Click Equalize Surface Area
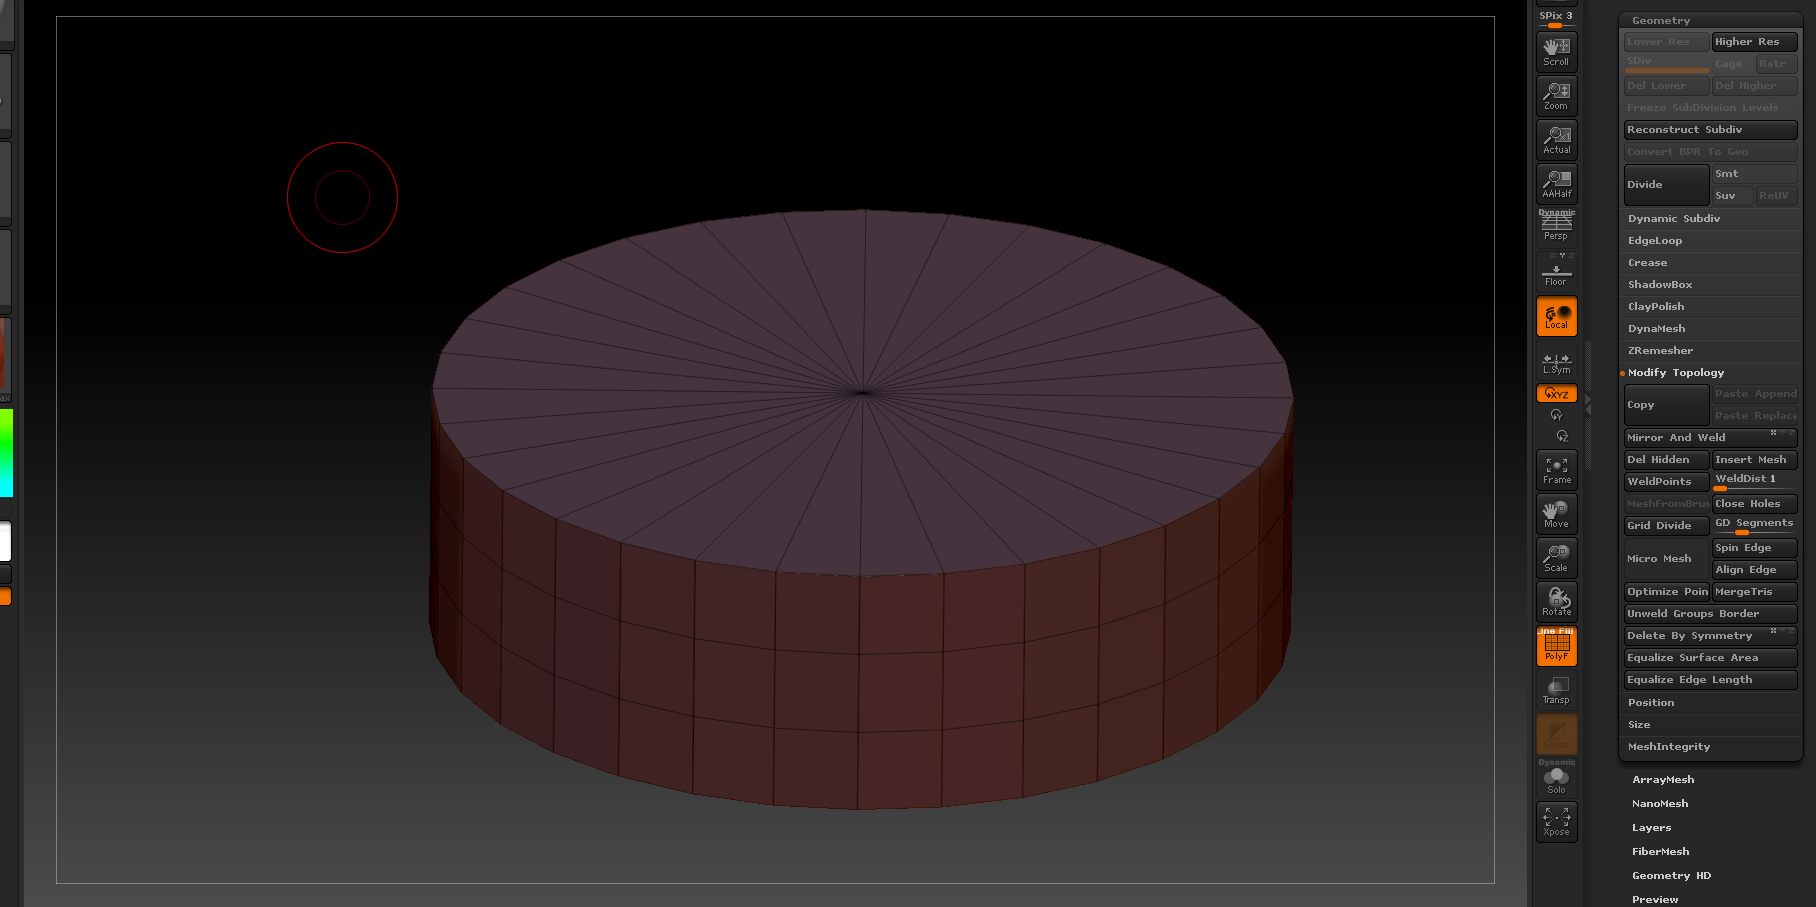The height and width of the screenshot is (907, 1816). 1710,658
